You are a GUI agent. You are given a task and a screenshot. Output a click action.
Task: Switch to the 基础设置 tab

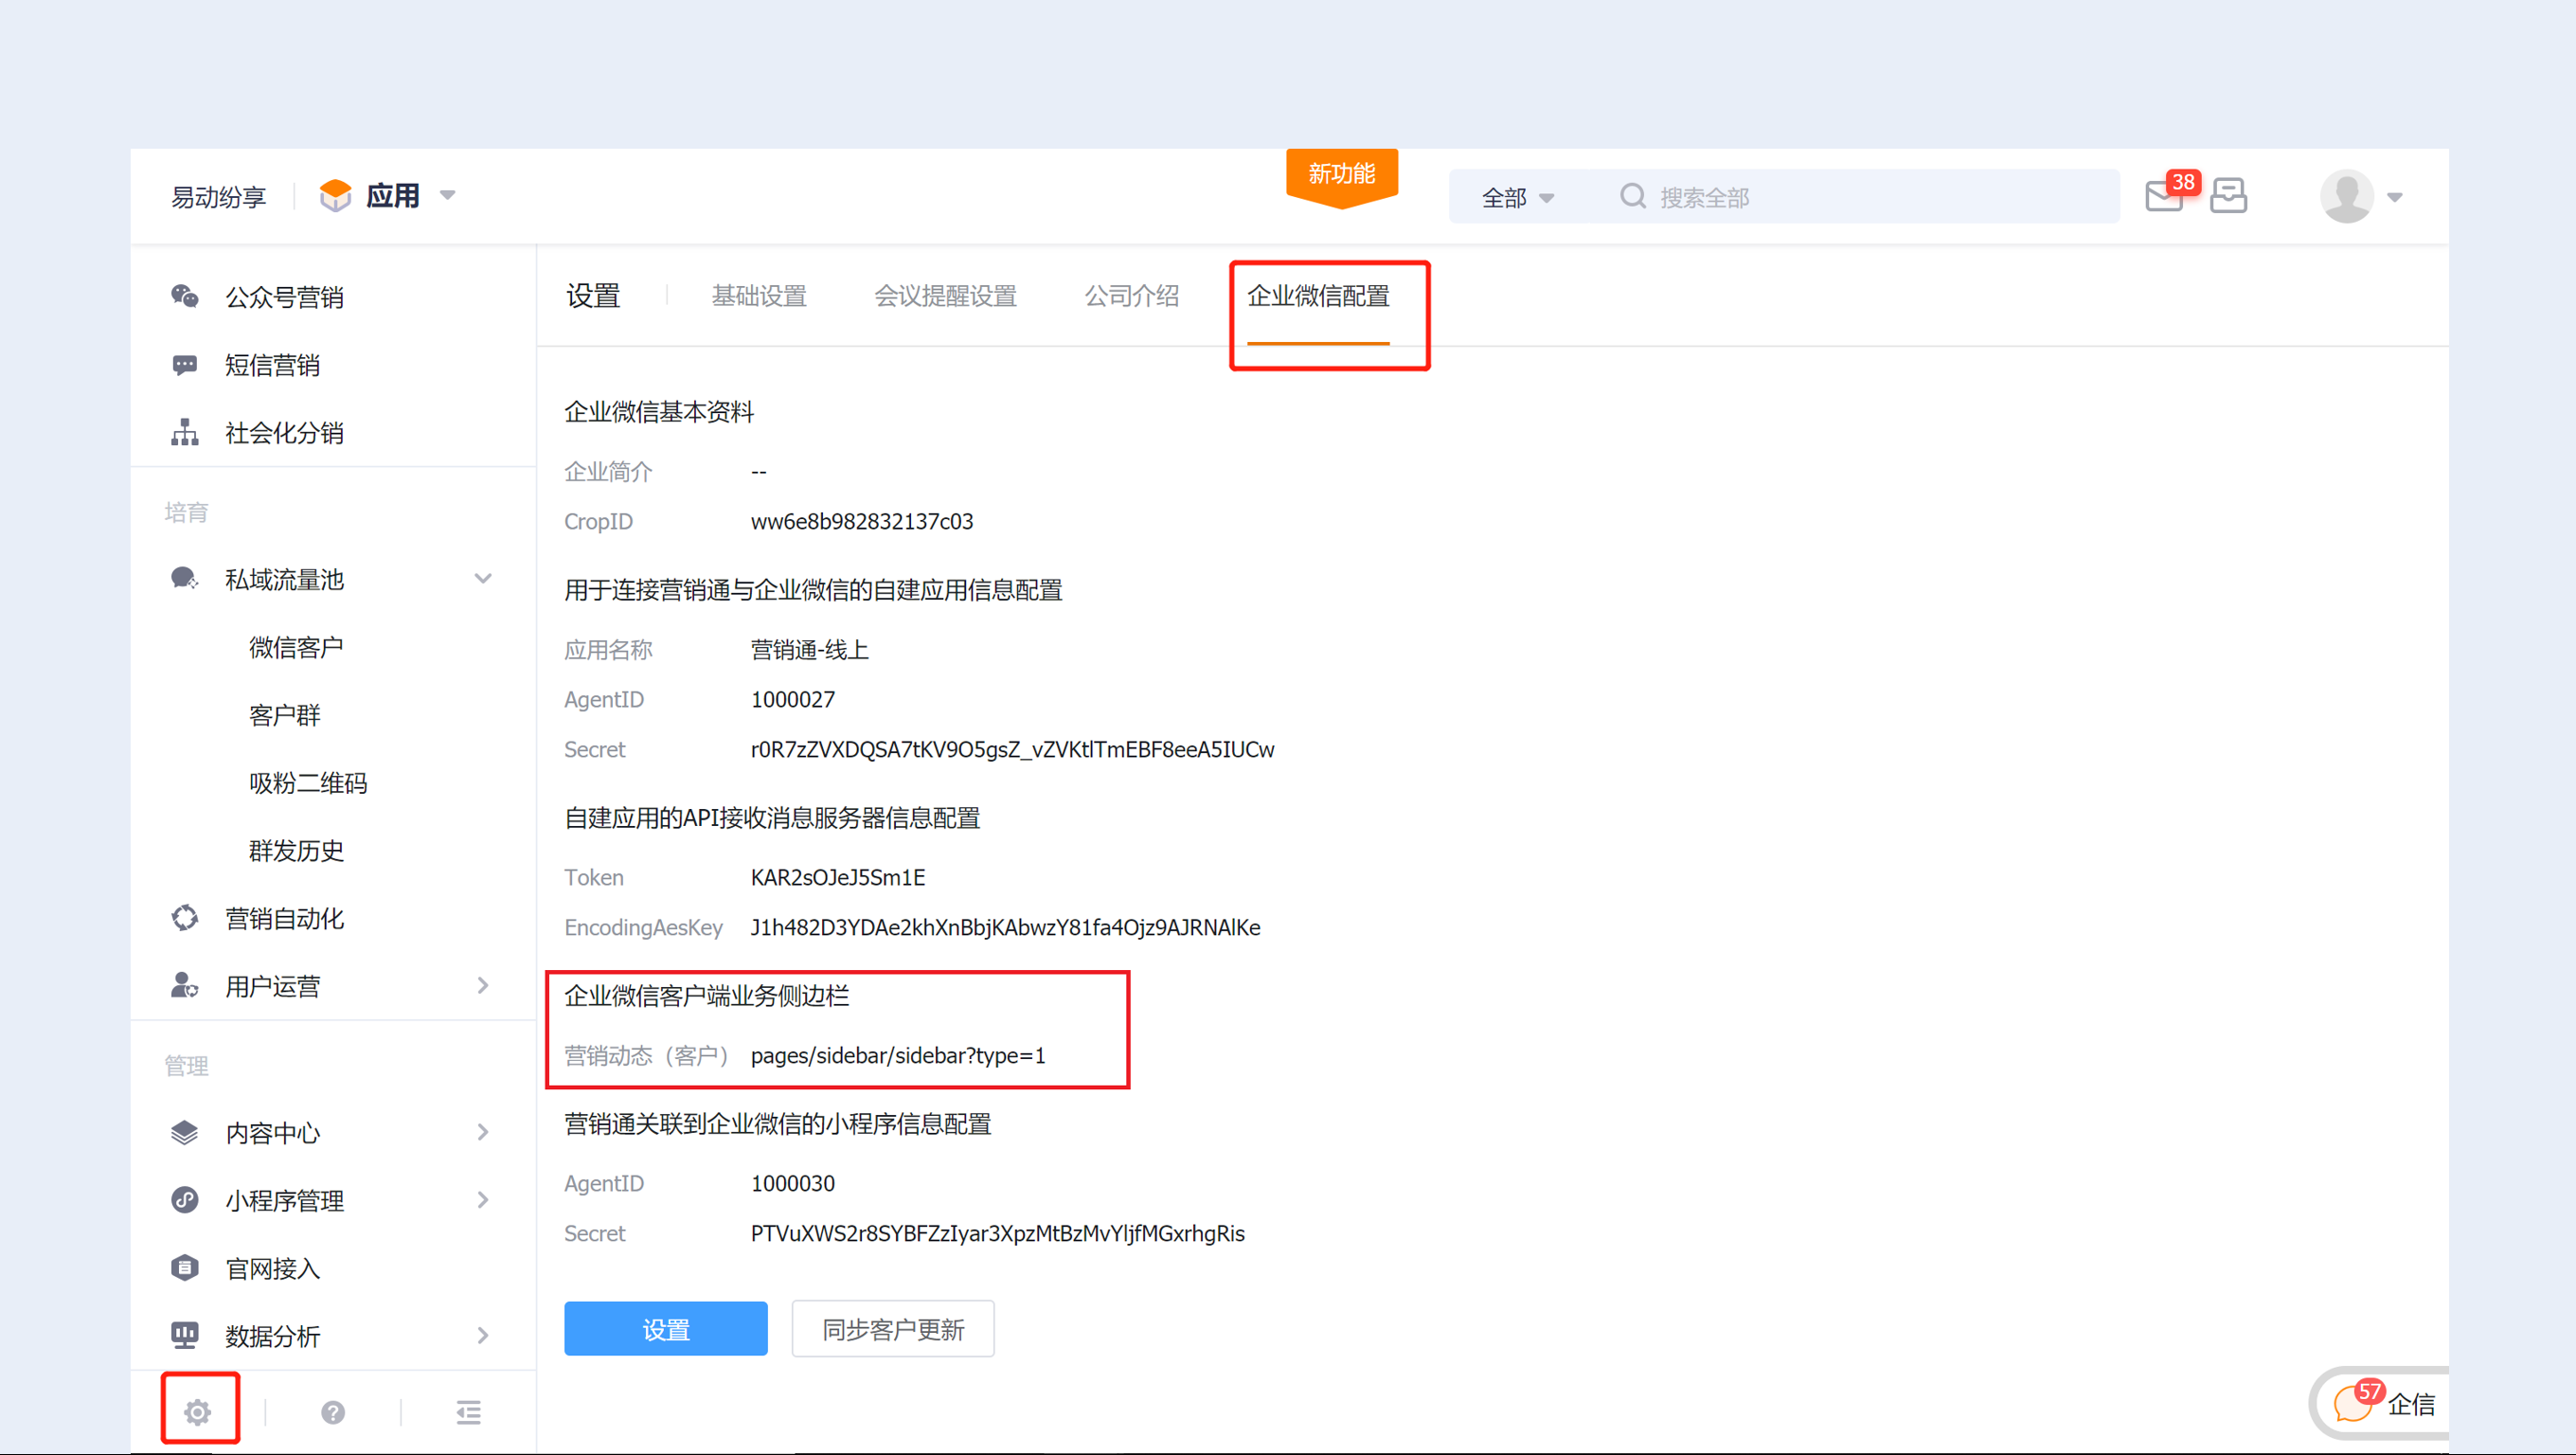point(759,296)
